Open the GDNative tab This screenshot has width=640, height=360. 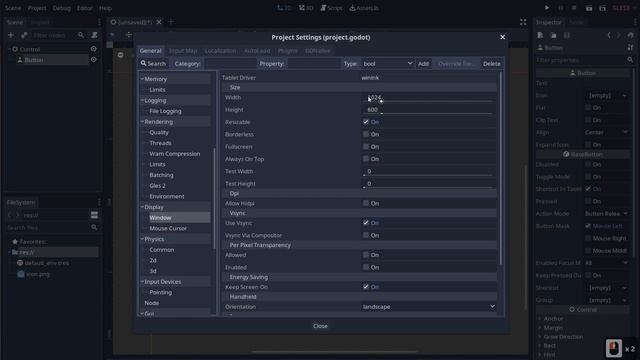(x=318, y=51)
